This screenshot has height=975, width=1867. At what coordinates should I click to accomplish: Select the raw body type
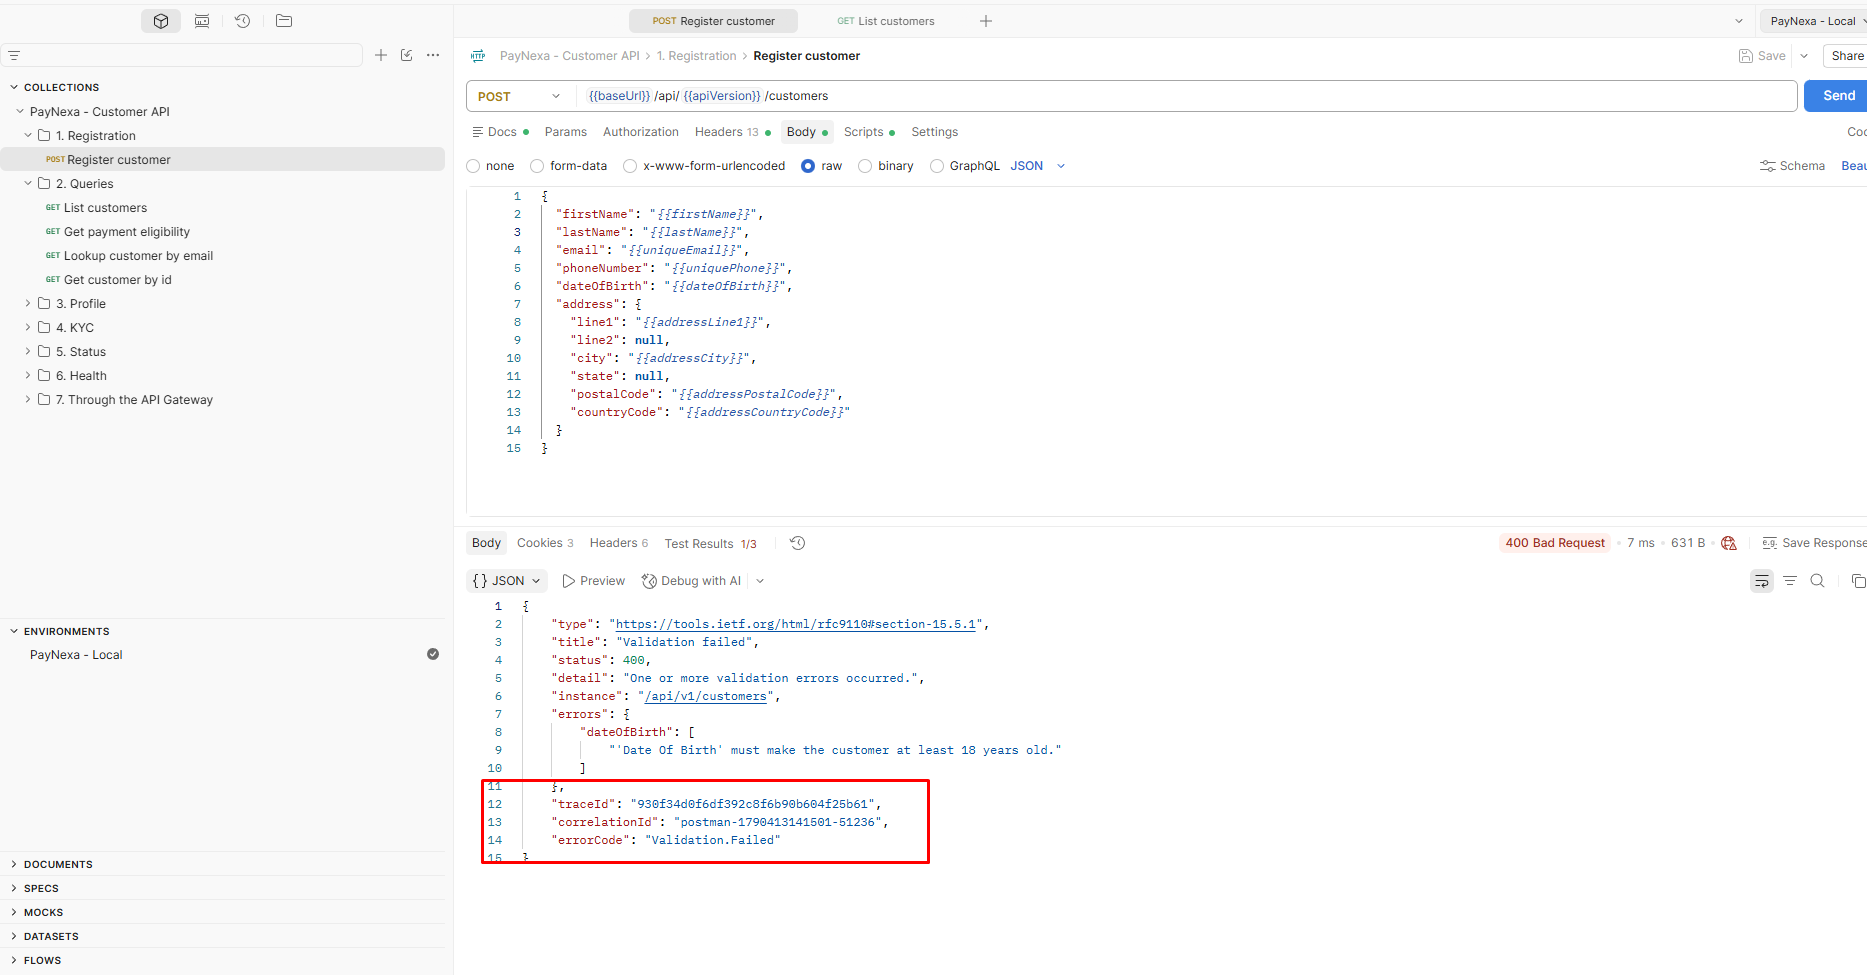click(808, 166)
